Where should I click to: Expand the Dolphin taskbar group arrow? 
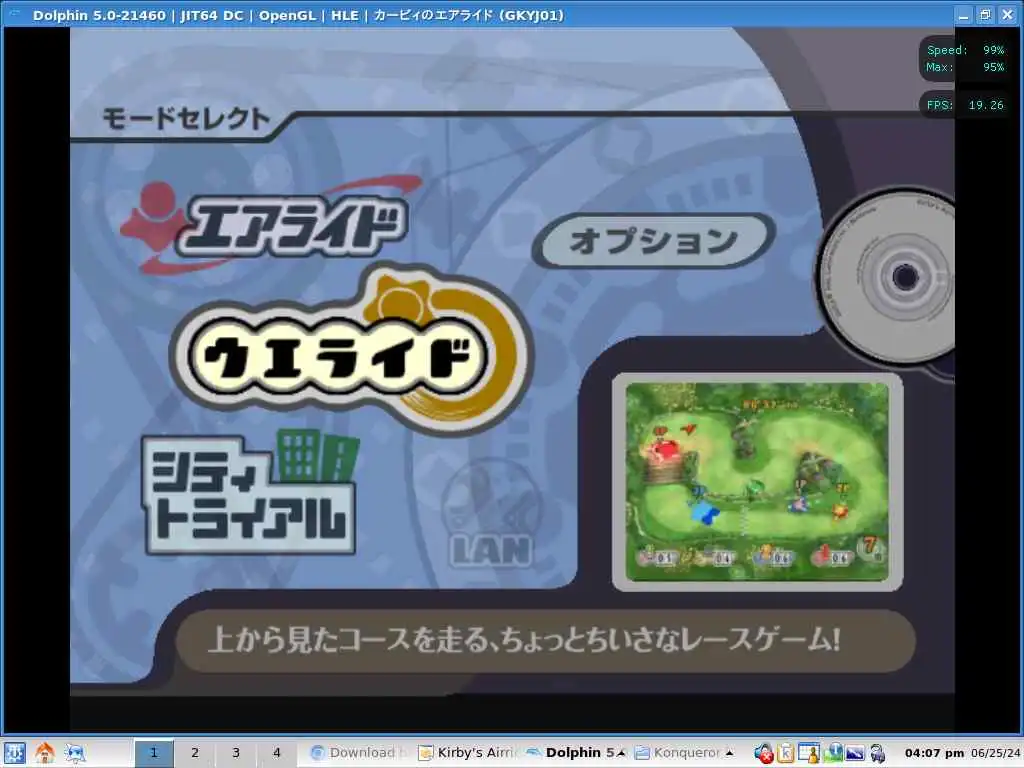pos(621,753)
